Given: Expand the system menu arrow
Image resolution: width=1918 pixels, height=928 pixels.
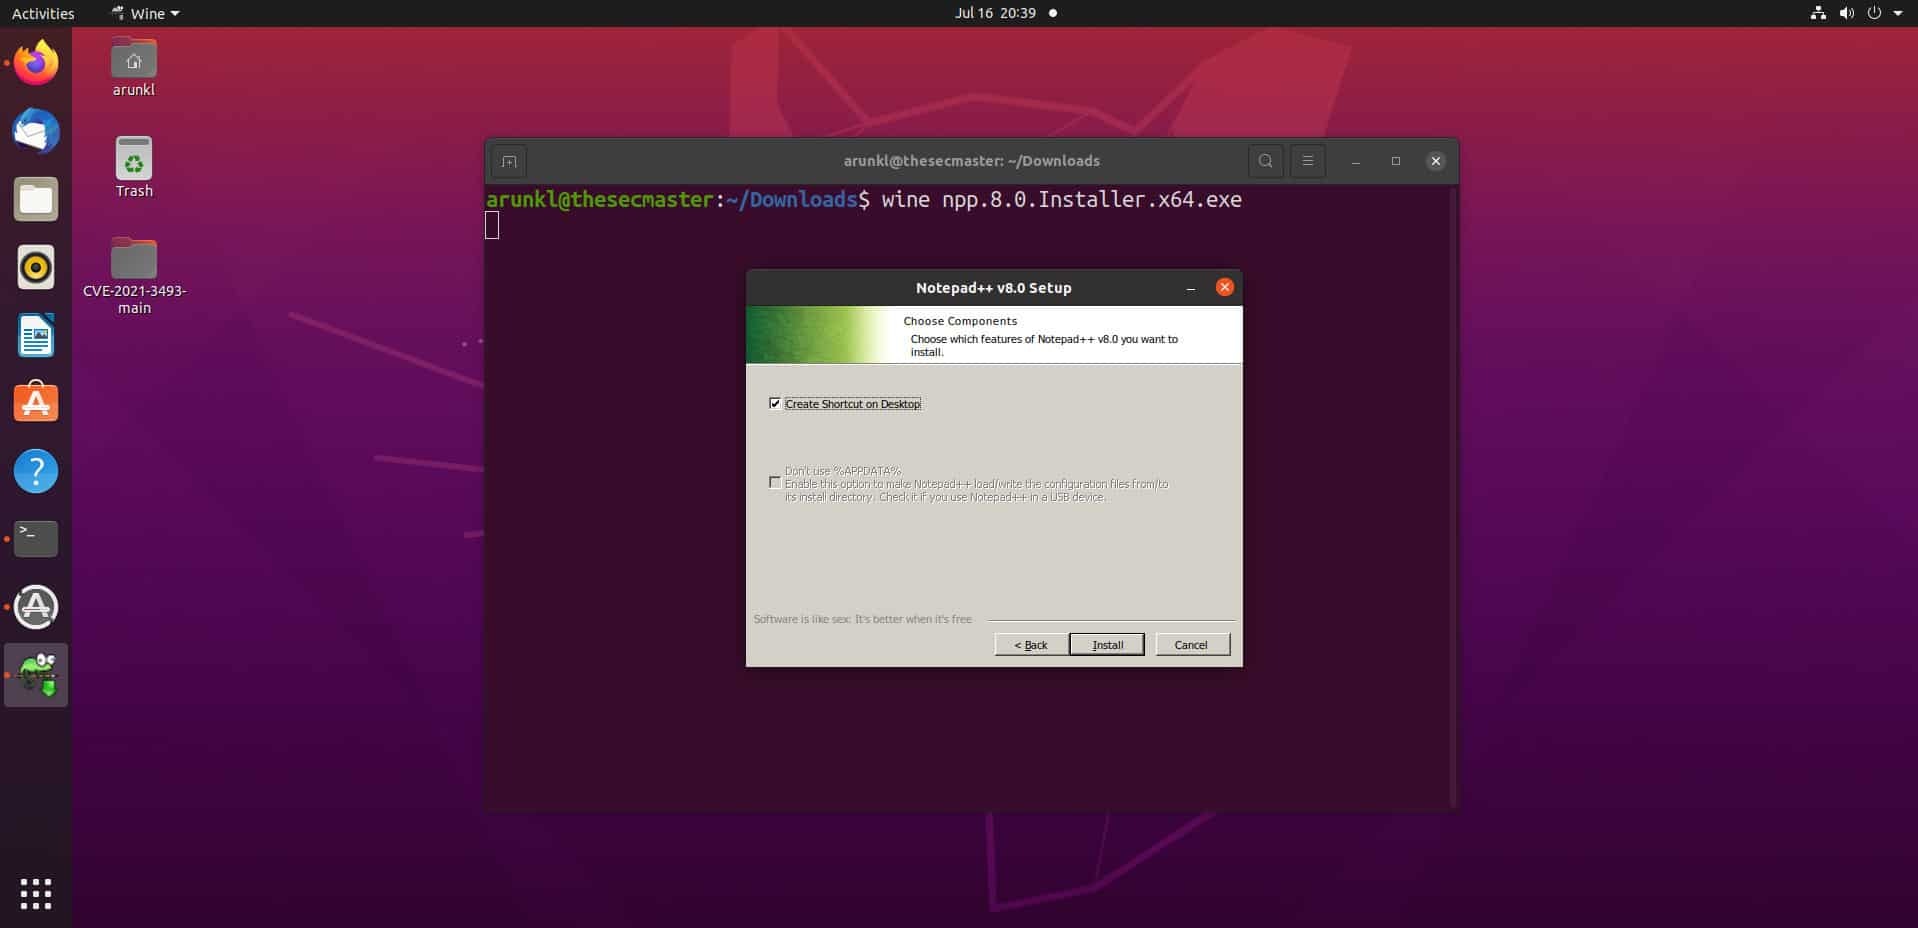Looking at the screenshot, I should click(x=1898, y=13).
